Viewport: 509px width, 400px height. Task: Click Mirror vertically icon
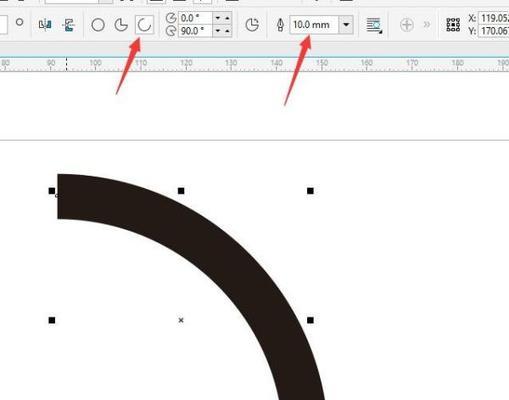pyautogui.click(x=68, y=25)
